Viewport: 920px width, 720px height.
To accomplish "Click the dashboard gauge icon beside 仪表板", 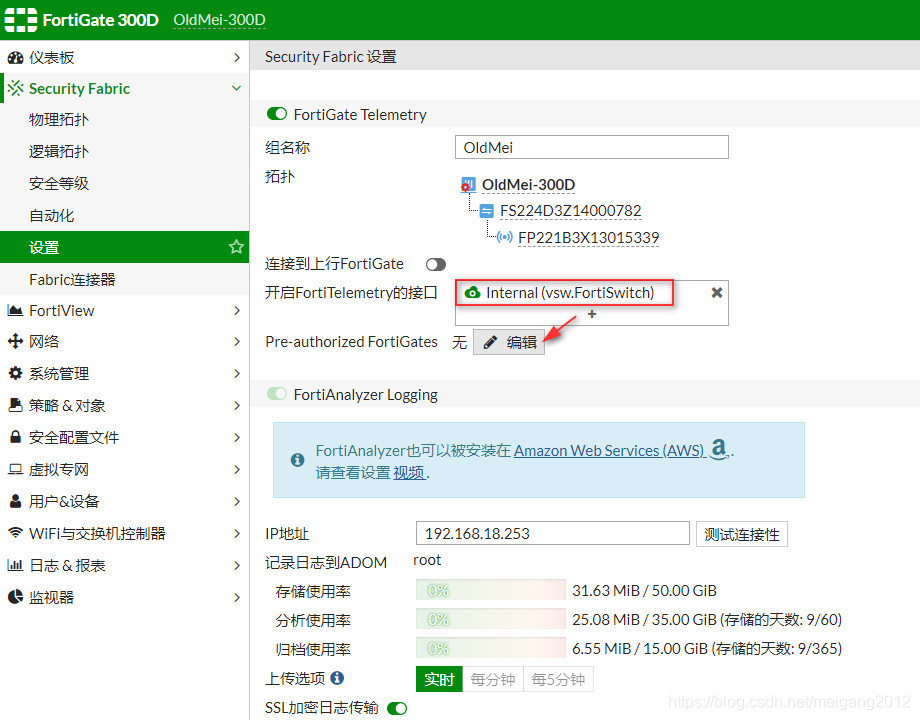I will pos(15,58).
